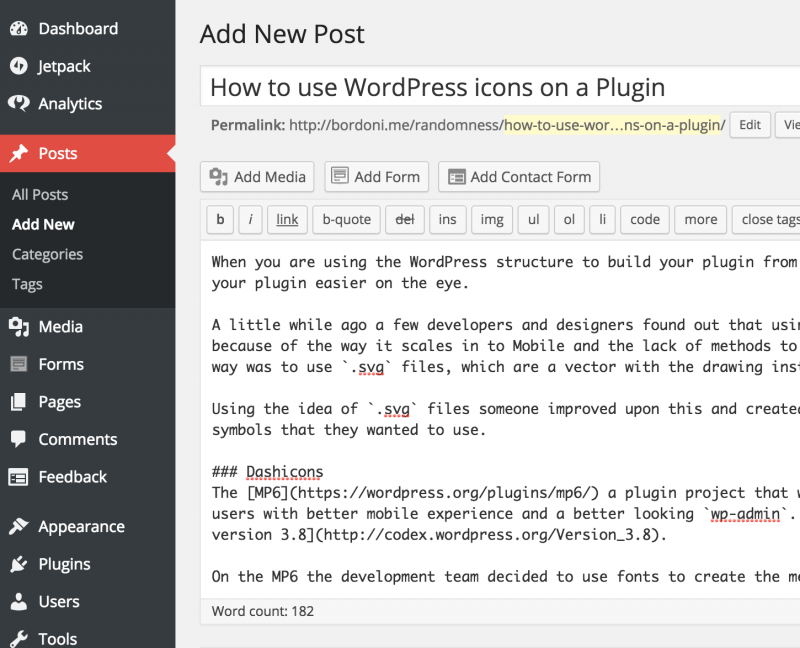Open All Posts submenu item

coord(40,194)
